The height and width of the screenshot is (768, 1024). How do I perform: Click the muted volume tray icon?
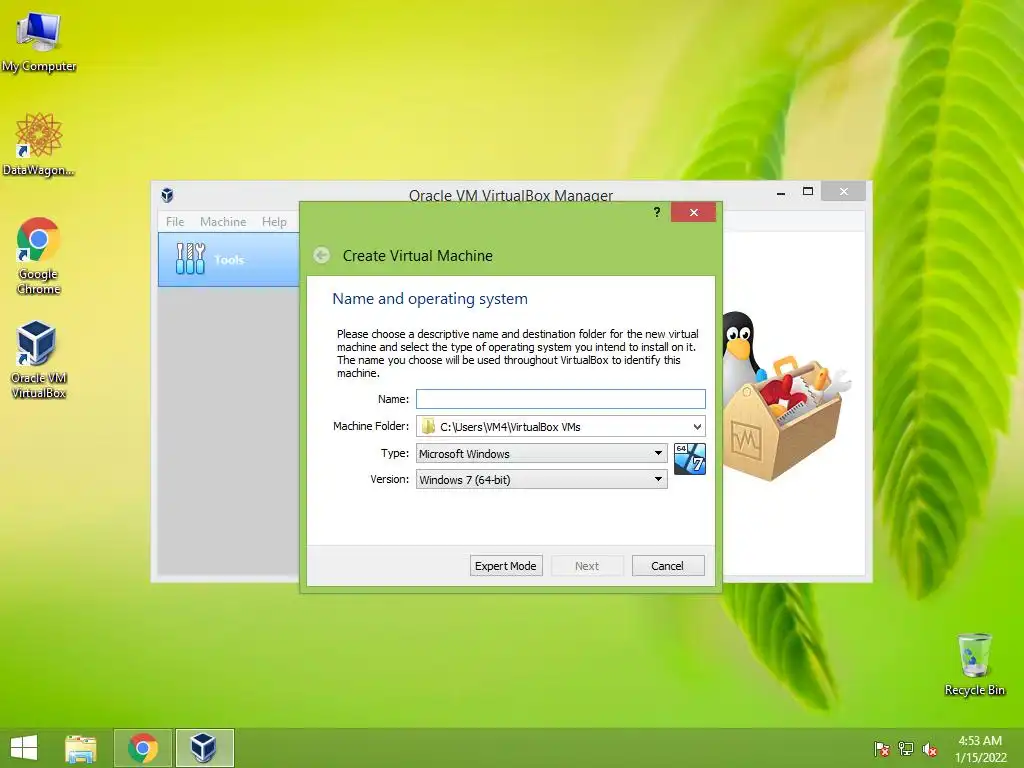pos(930,749)
